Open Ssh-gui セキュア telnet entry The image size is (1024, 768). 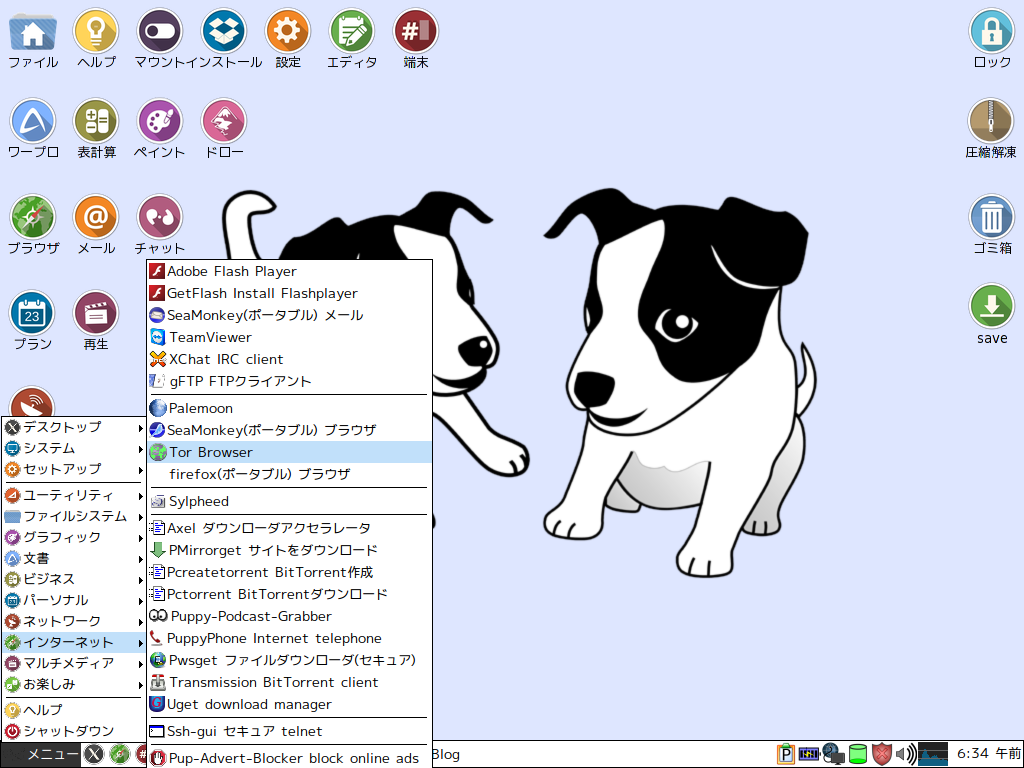tap(290, 731)
